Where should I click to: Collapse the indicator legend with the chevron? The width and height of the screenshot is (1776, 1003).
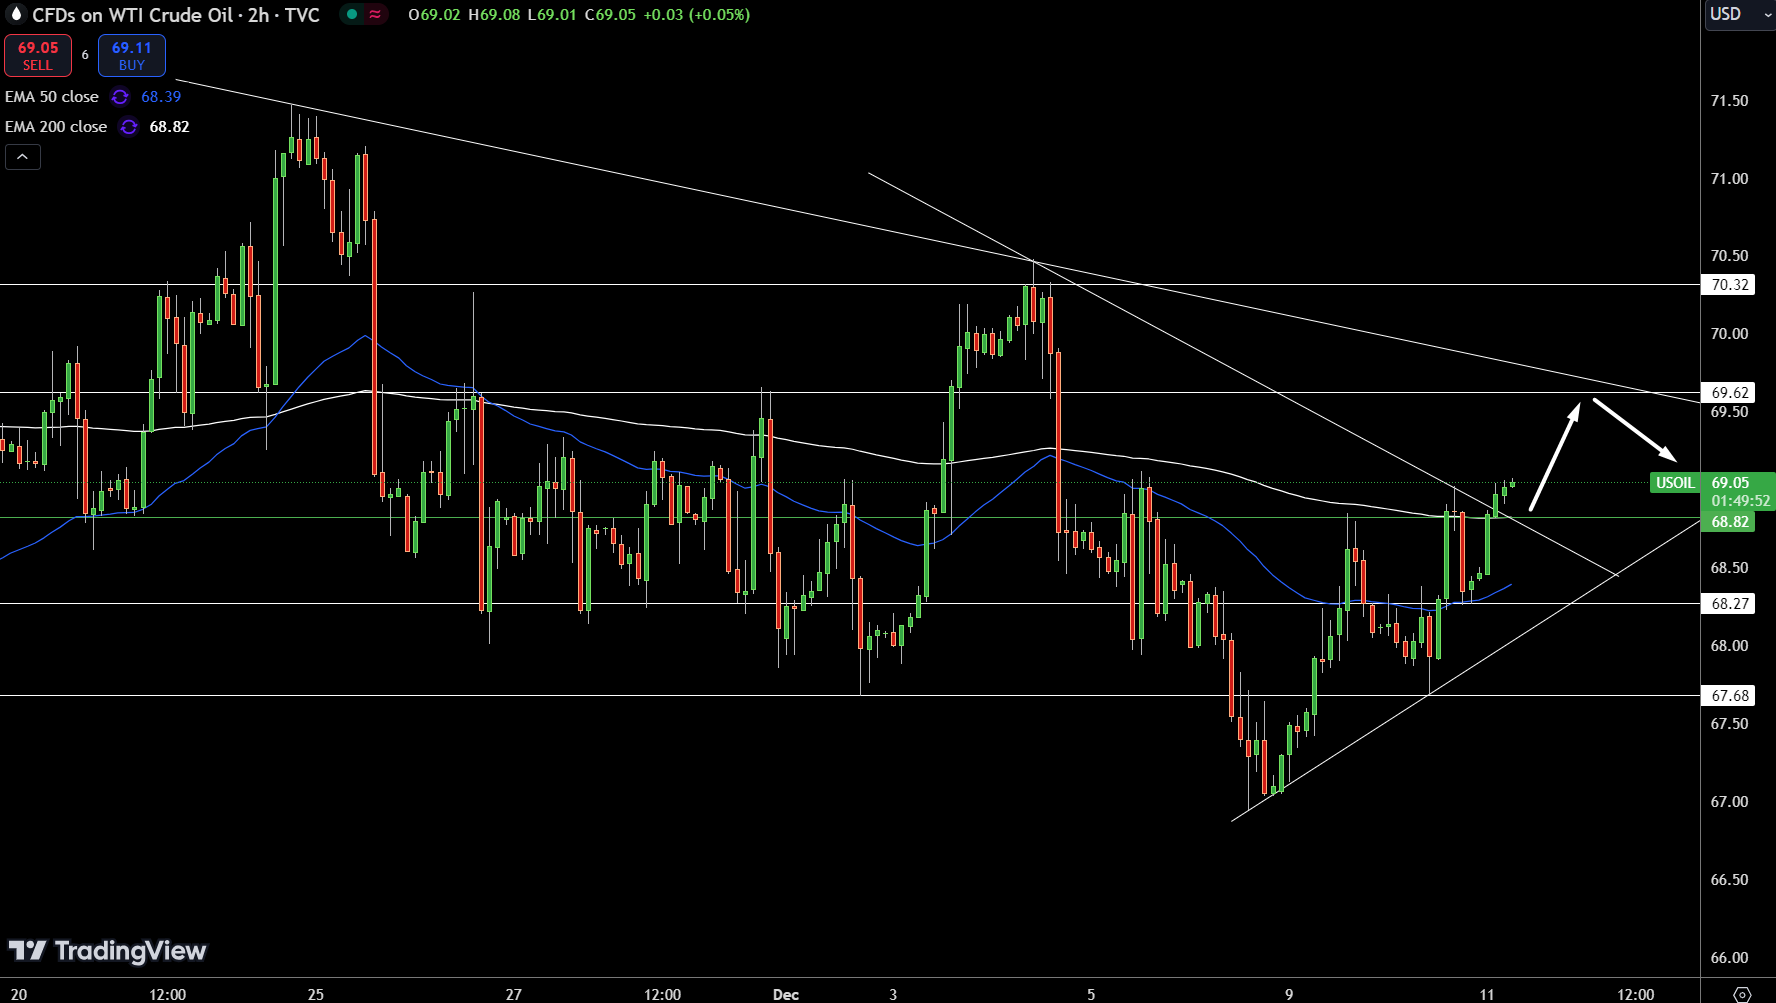pos(22,157)
